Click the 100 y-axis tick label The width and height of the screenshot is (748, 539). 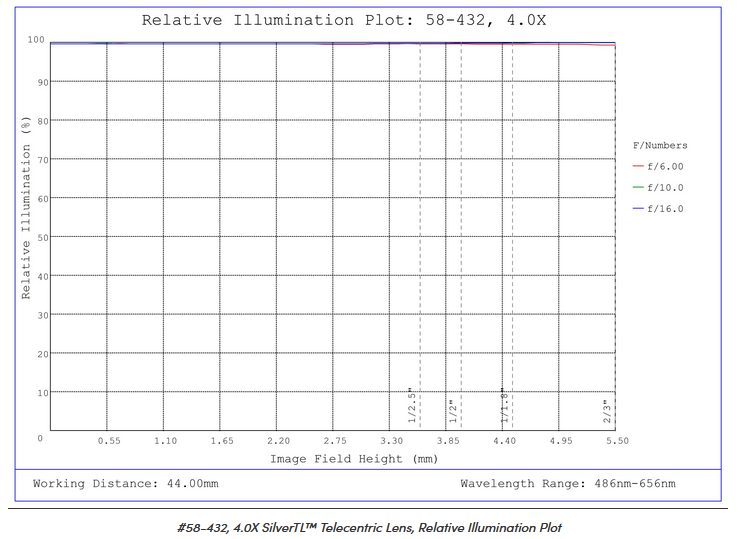(36, 41)
